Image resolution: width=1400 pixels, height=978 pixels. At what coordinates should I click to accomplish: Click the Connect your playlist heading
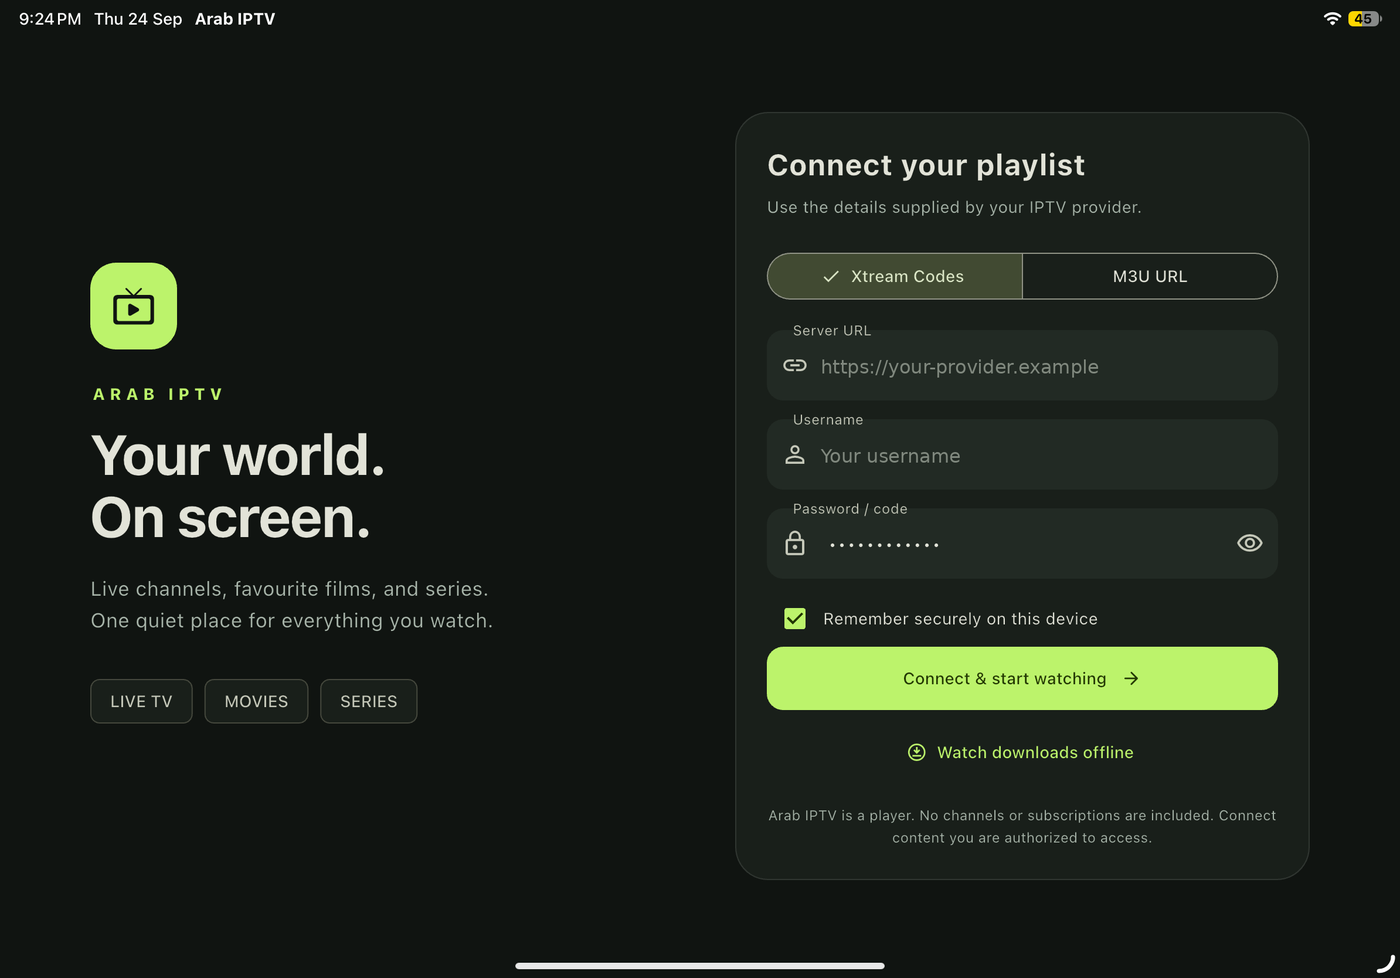click(926, 165)
